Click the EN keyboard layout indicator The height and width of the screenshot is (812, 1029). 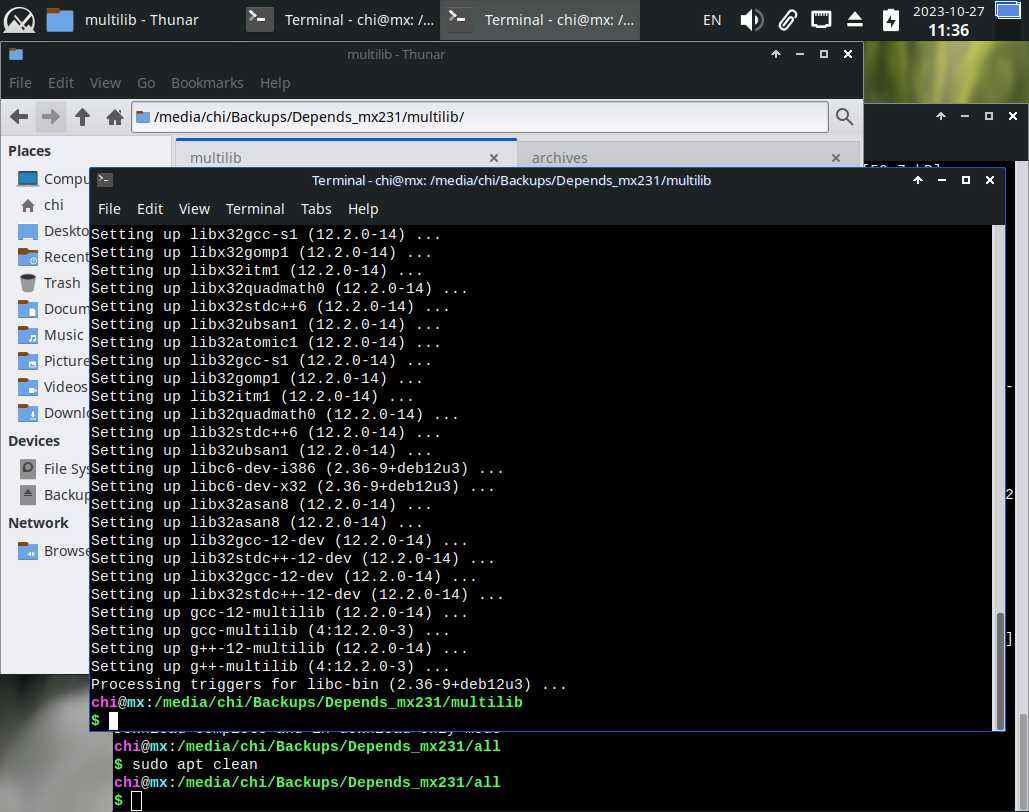pos(712,19)
